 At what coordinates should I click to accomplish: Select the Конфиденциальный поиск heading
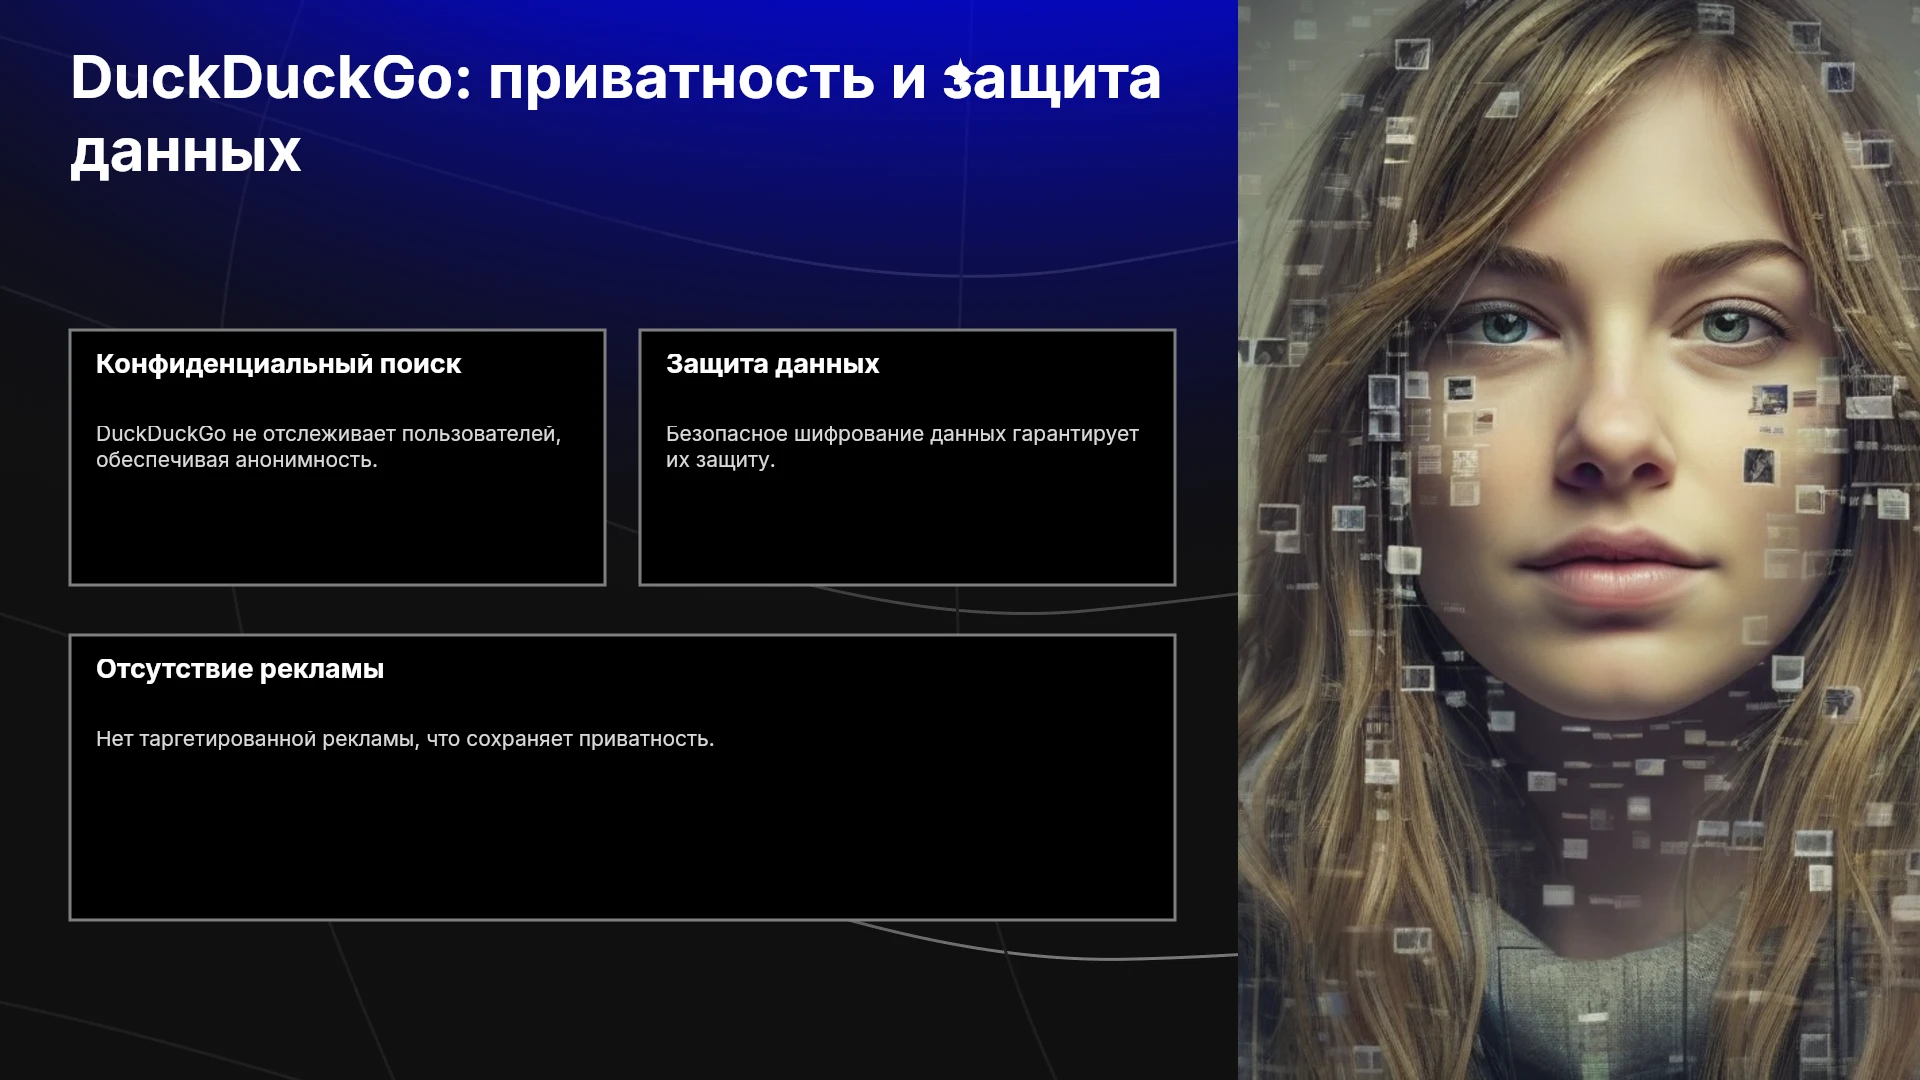[x=278, y=364]
